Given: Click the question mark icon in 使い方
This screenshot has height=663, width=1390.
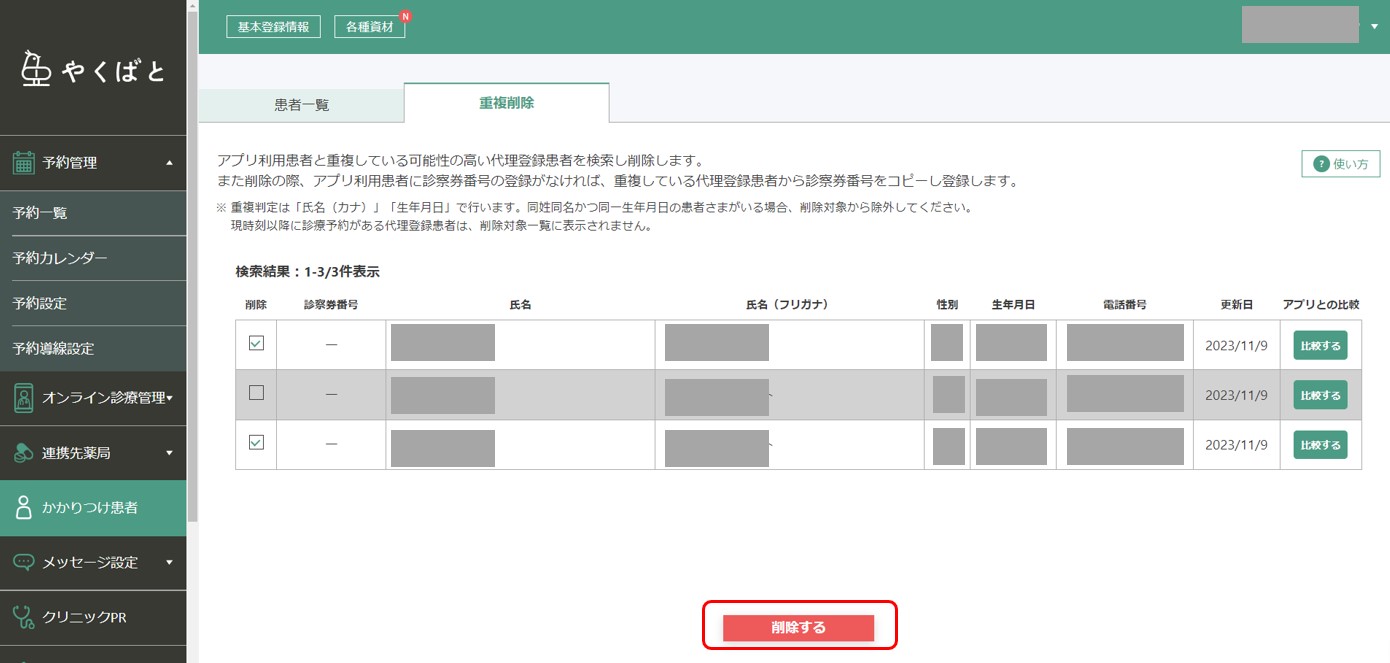Looking at the screenshot, I should click(x=1321, y=164).
